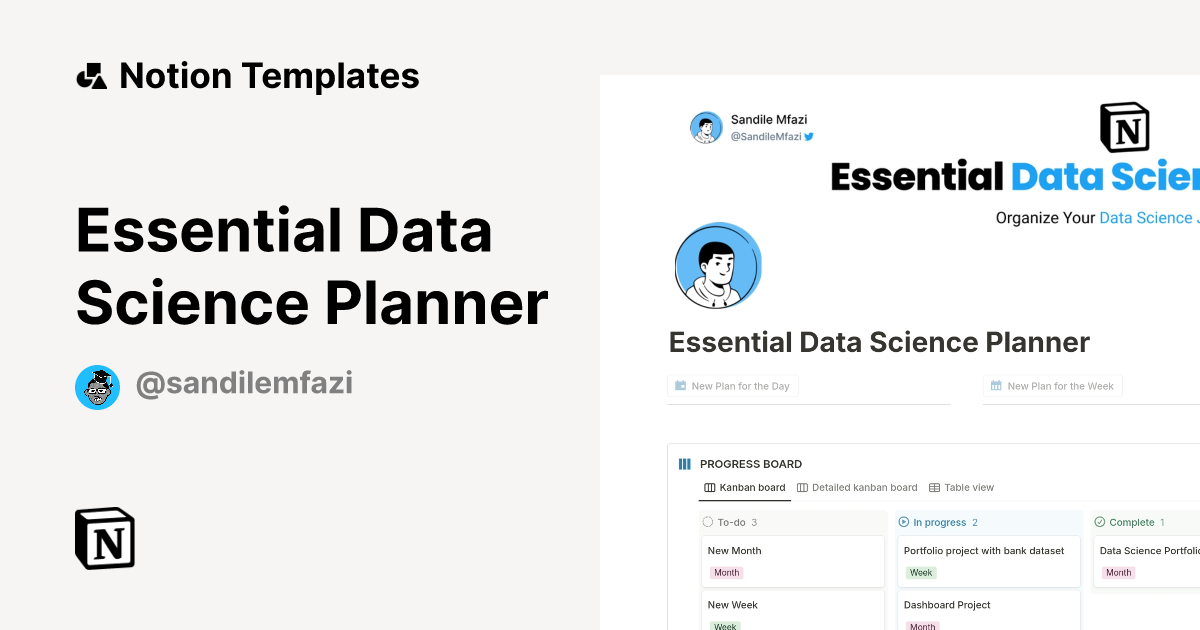Open the Dashboard Project card
Screen dimensions: 1200x630
pos(946,604)
